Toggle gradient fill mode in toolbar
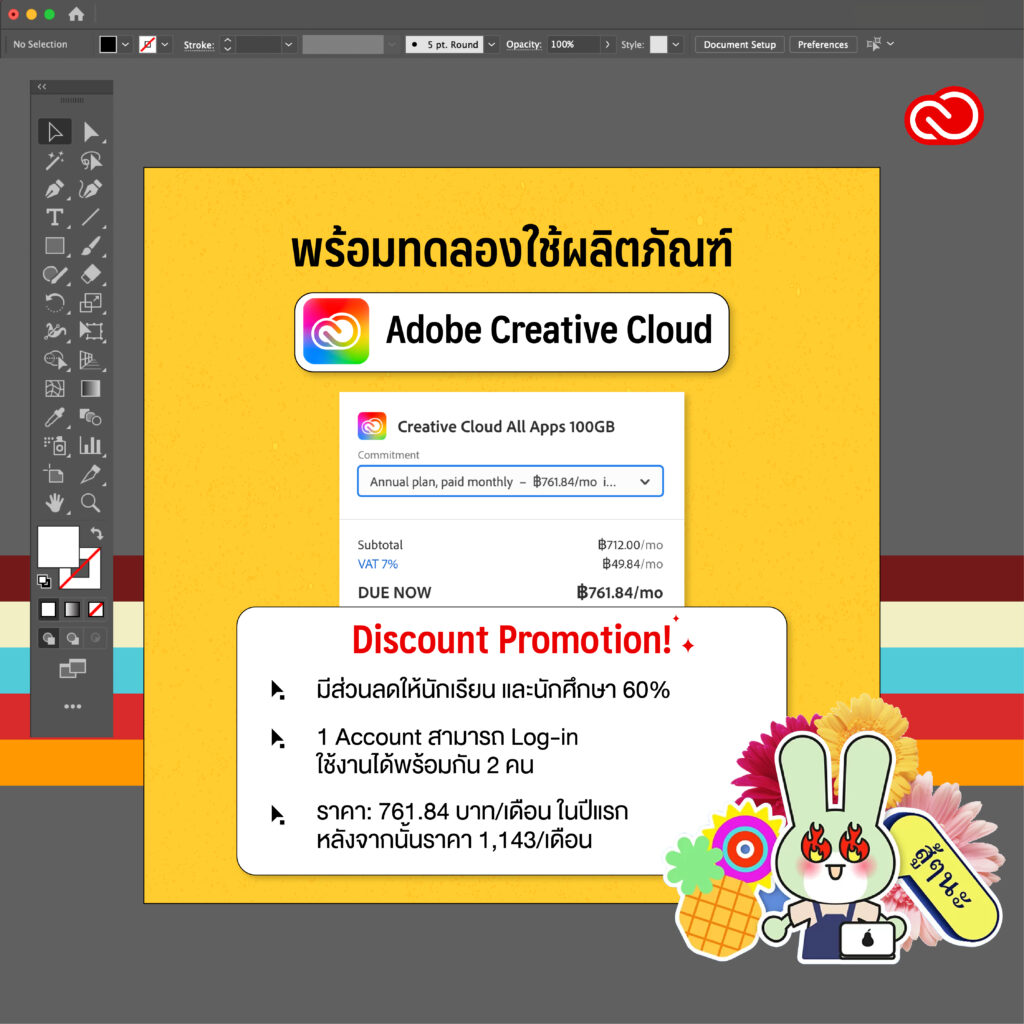 (70, 609)
